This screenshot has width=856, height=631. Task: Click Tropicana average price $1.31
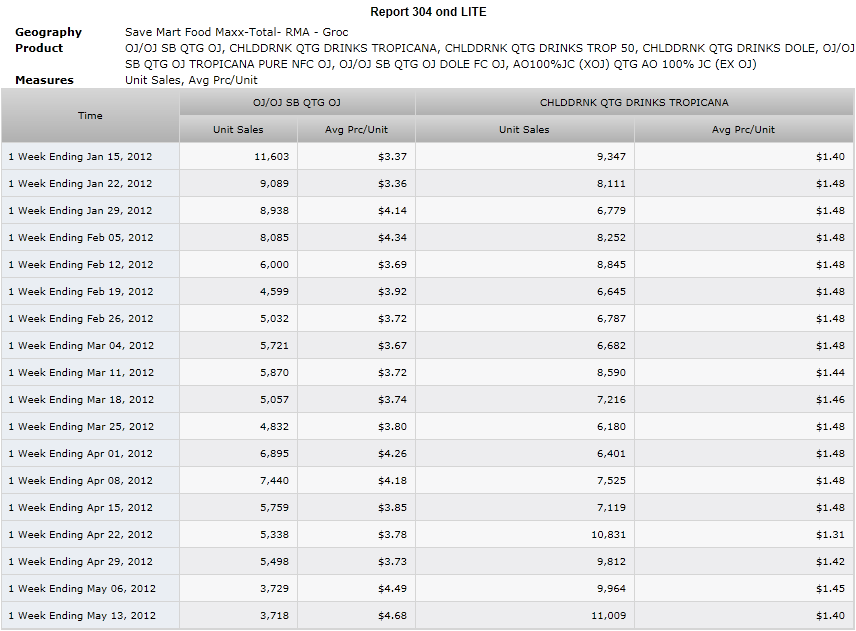[x=830, y=535]
